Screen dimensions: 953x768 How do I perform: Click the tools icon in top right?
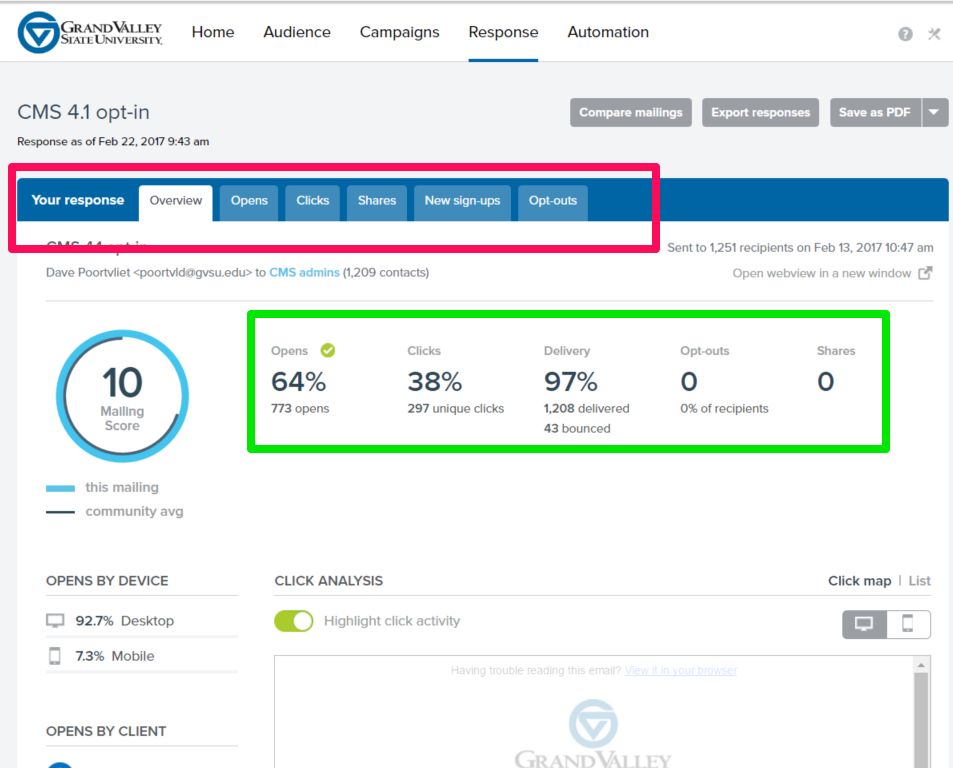pyautogui.click(x=934, y=34)
